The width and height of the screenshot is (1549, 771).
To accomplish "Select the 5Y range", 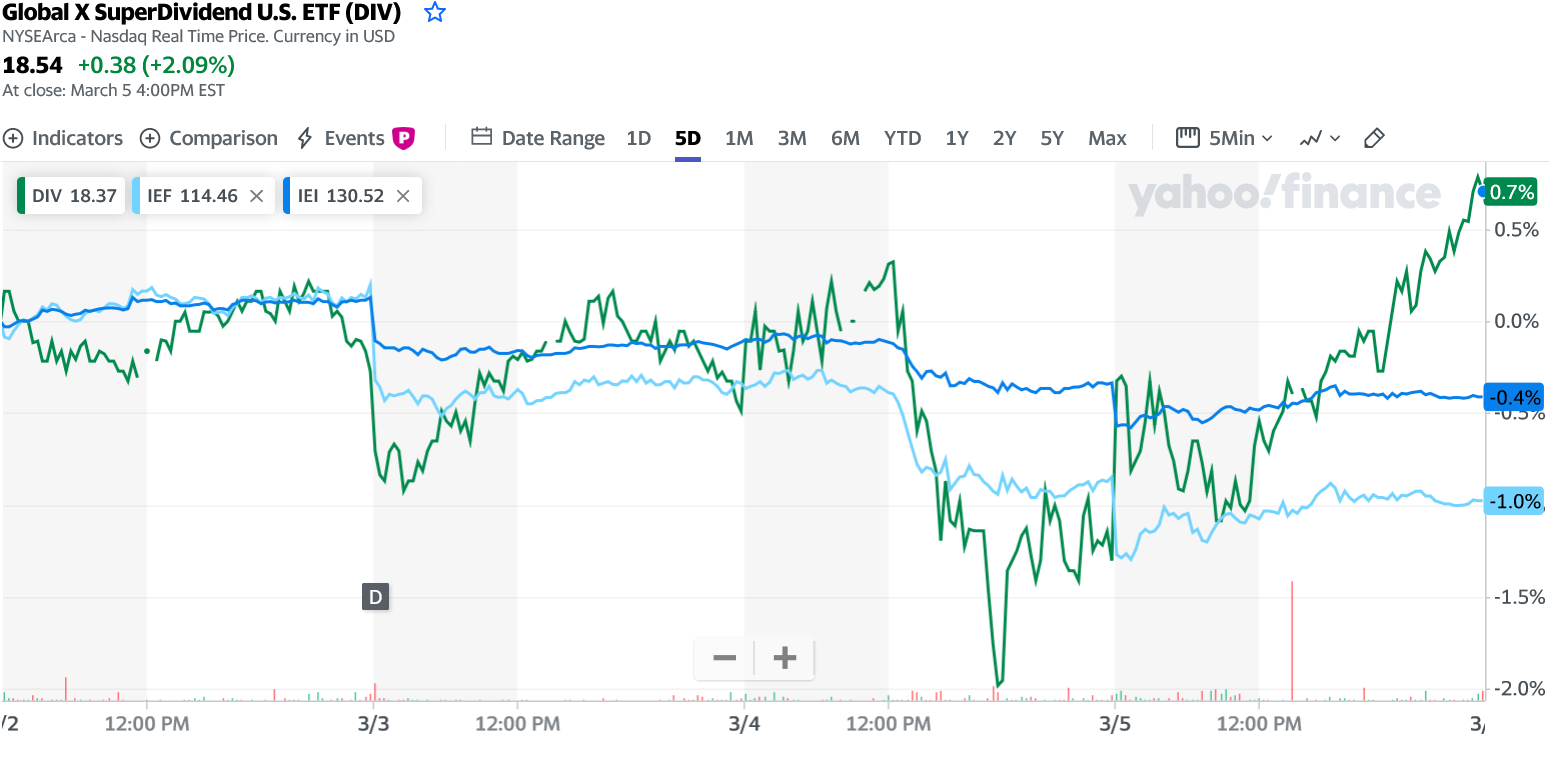I will pos(1052,138).
